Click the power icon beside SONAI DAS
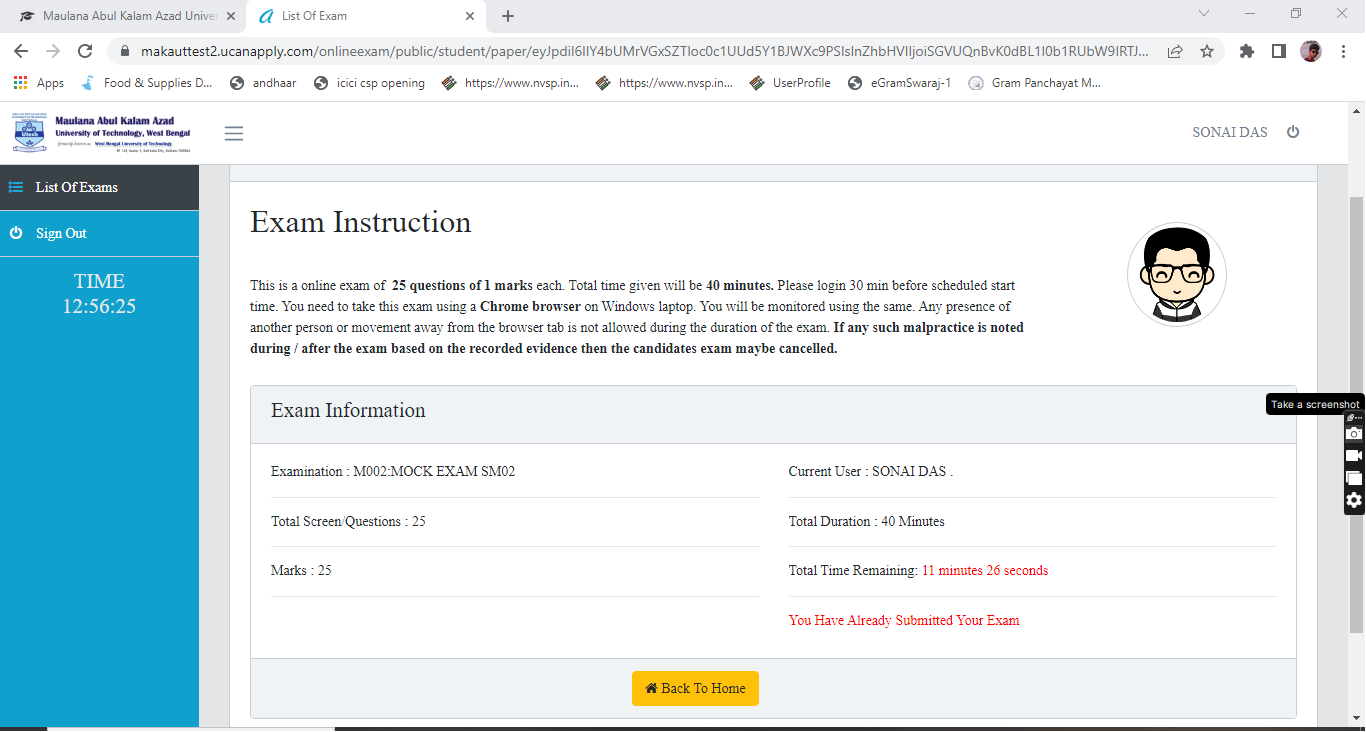The image size is (1366, 732). [x=1293, y=132]
